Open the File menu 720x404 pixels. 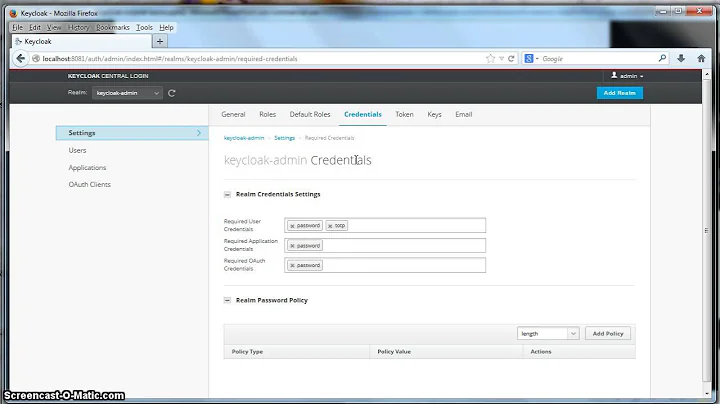click(17, 28)
